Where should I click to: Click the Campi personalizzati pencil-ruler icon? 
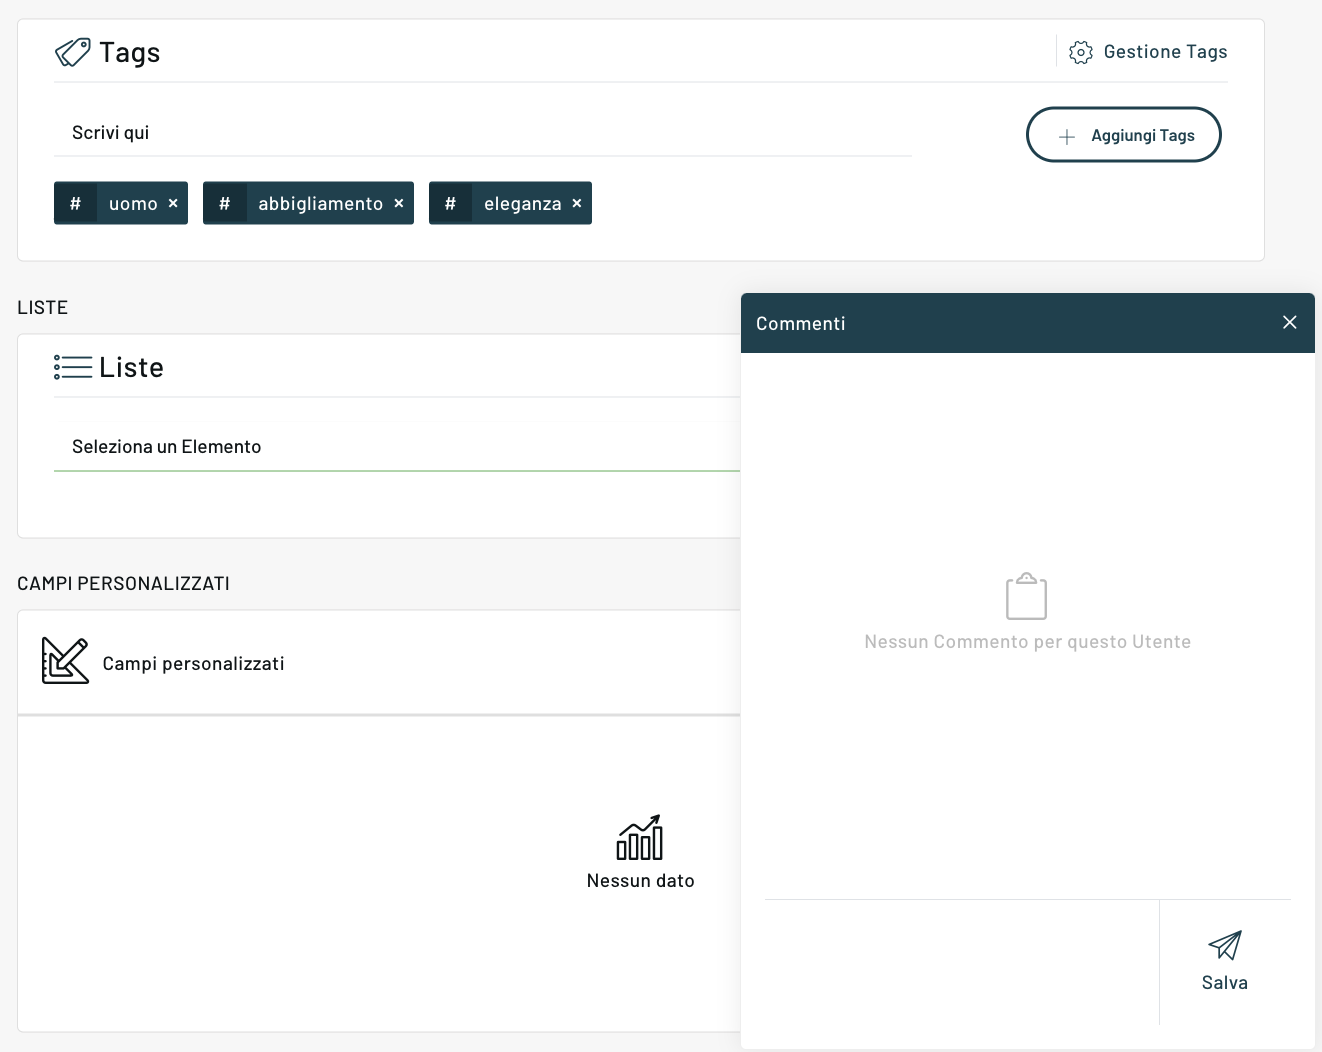[x=65, y=661]
